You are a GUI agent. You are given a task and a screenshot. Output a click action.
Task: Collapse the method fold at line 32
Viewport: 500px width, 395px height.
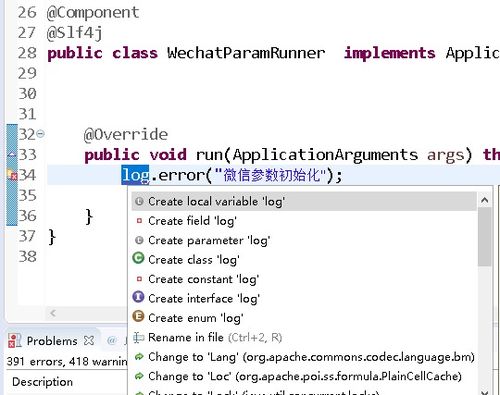pos(41,134)
